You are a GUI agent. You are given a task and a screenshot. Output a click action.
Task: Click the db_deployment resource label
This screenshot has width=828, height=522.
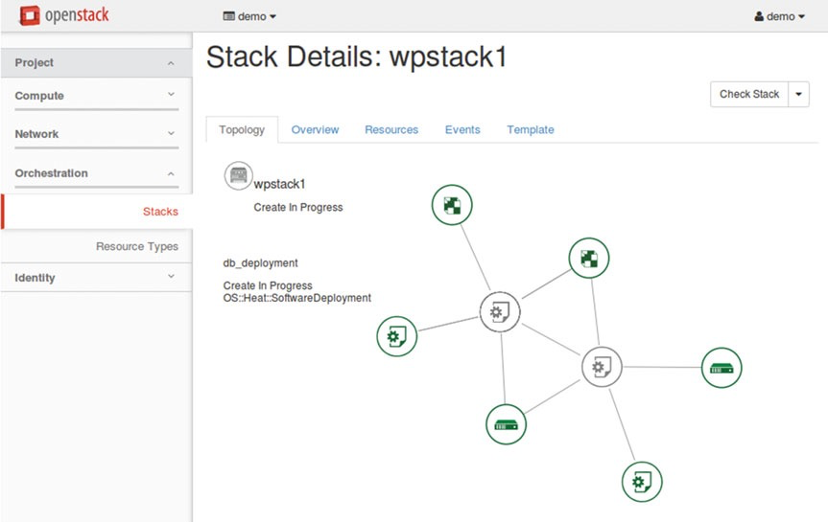click(260, 263)
